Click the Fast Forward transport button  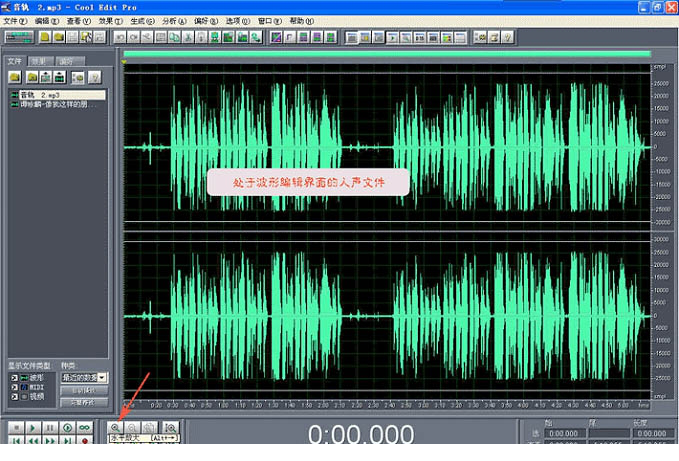pyautogui.click(x=50, y=440)
